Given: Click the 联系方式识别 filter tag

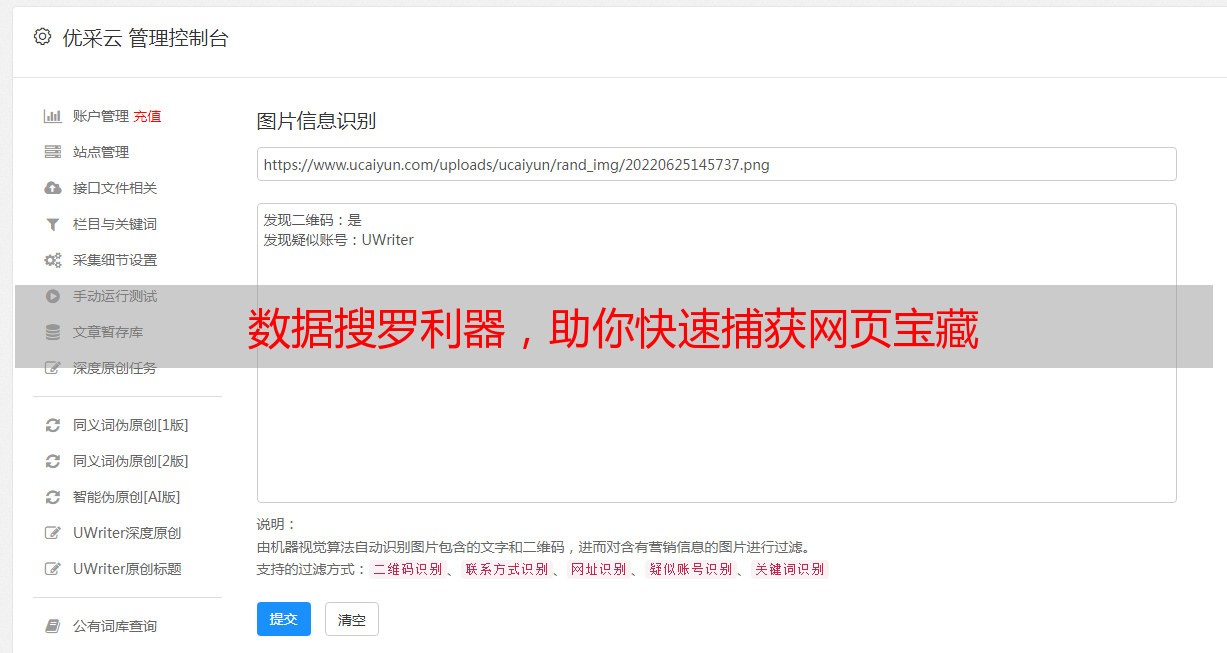Looking at the screenshot, I should [506, 569].
